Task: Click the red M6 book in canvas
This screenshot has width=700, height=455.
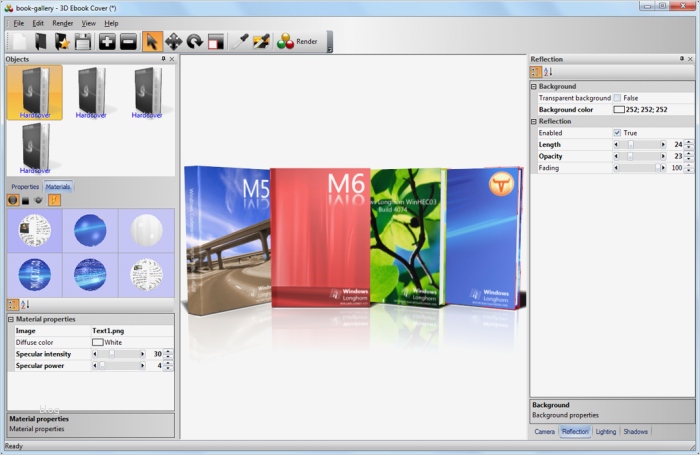Action: coord(321,237)
